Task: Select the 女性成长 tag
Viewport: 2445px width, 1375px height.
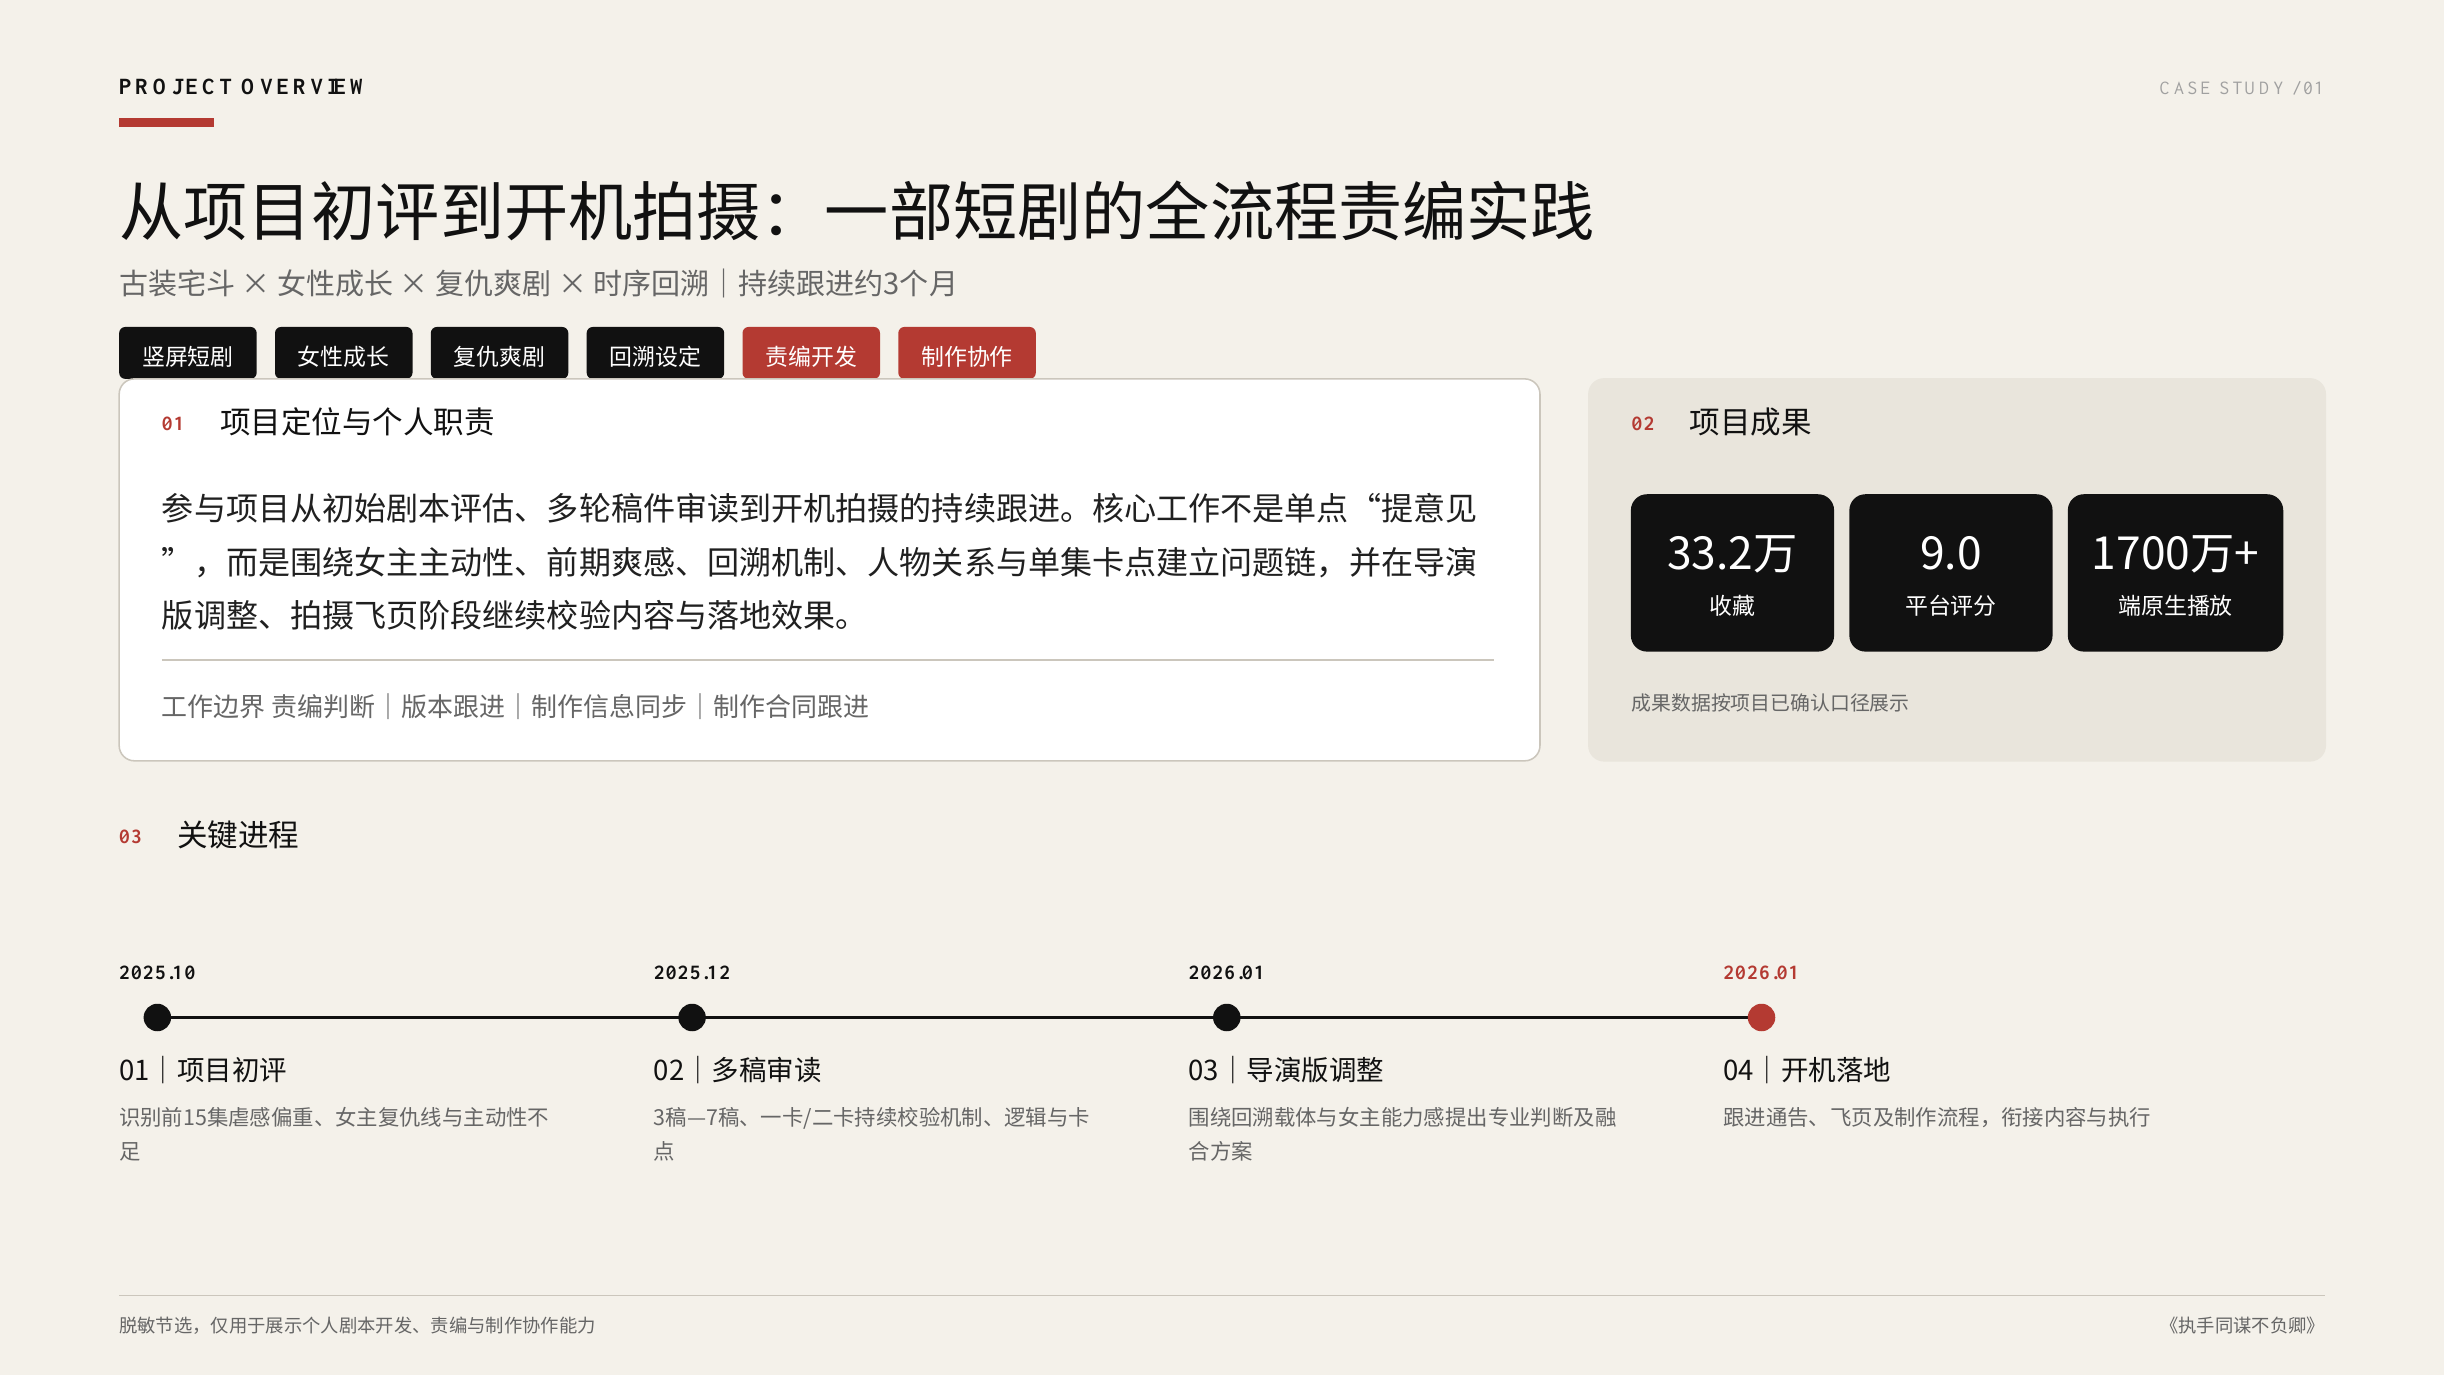Action: 343,355
